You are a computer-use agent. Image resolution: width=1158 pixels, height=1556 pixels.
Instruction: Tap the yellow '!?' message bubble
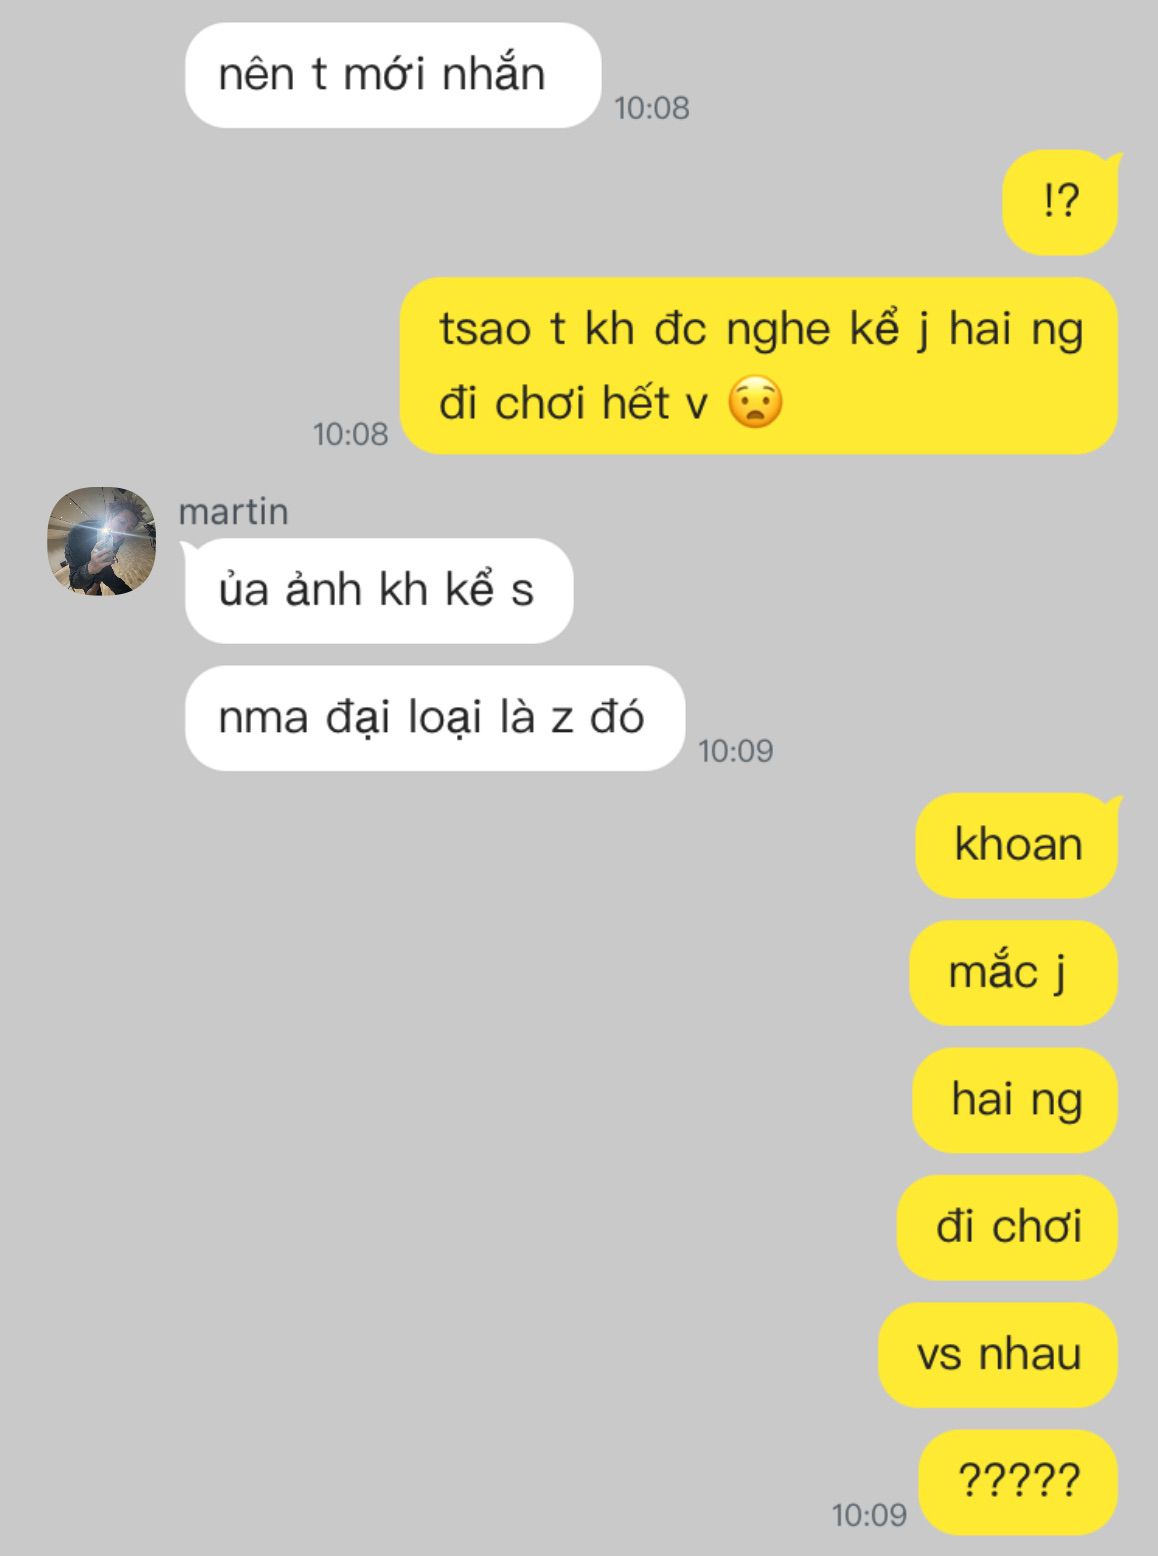pyautogui.click(x=1060, y=201)
